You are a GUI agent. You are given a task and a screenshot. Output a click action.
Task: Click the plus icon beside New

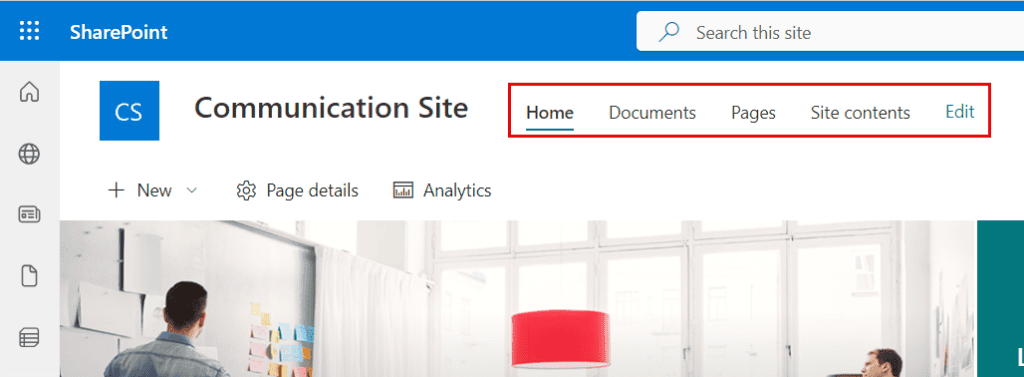point(116,190)
